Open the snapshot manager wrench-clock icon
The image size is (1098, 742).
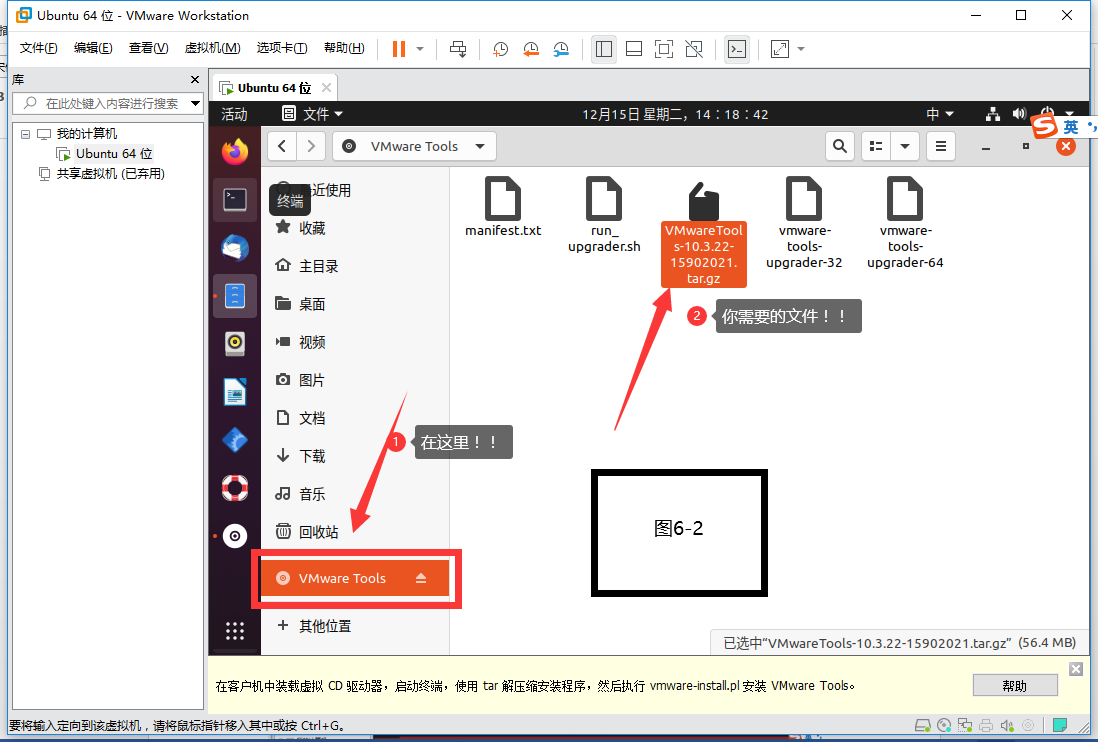(561, 49)
